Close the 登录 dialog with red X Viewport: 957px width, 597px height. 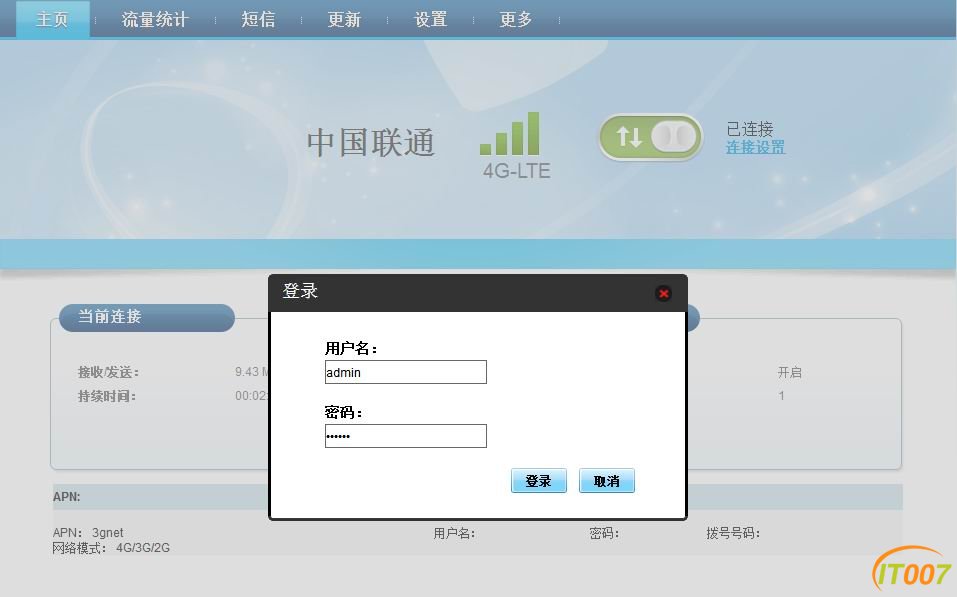coord(663,294)
